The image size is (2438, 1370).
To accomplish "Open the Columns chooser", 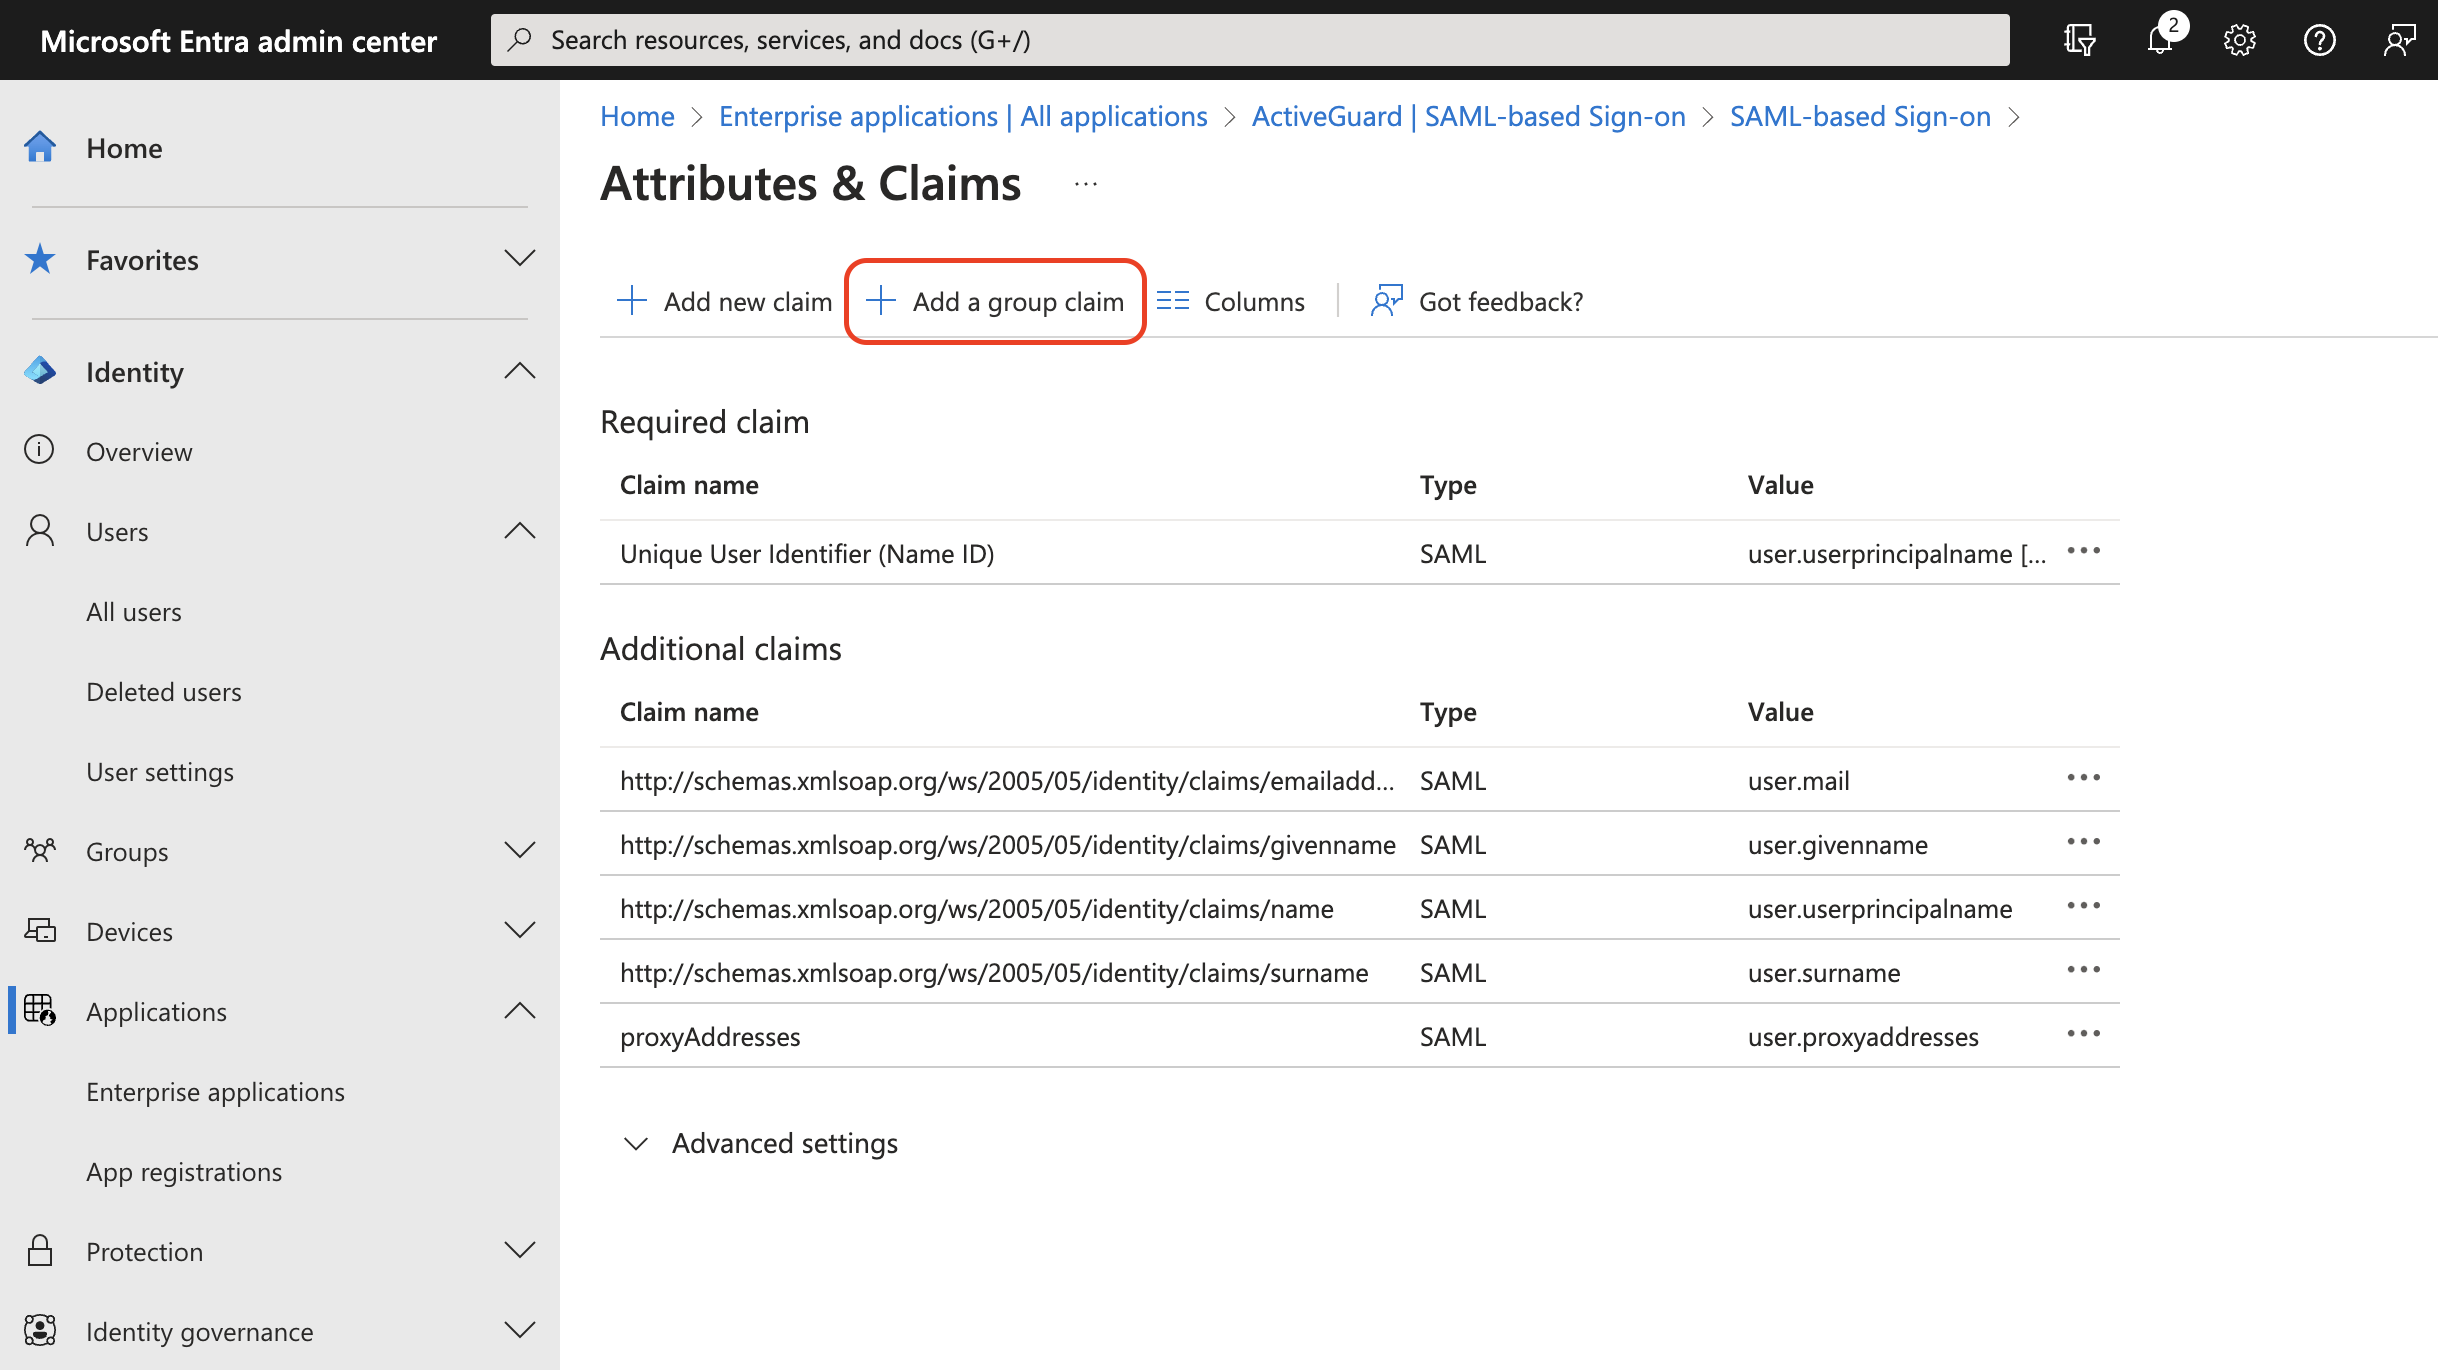I will click(1231, 301).
